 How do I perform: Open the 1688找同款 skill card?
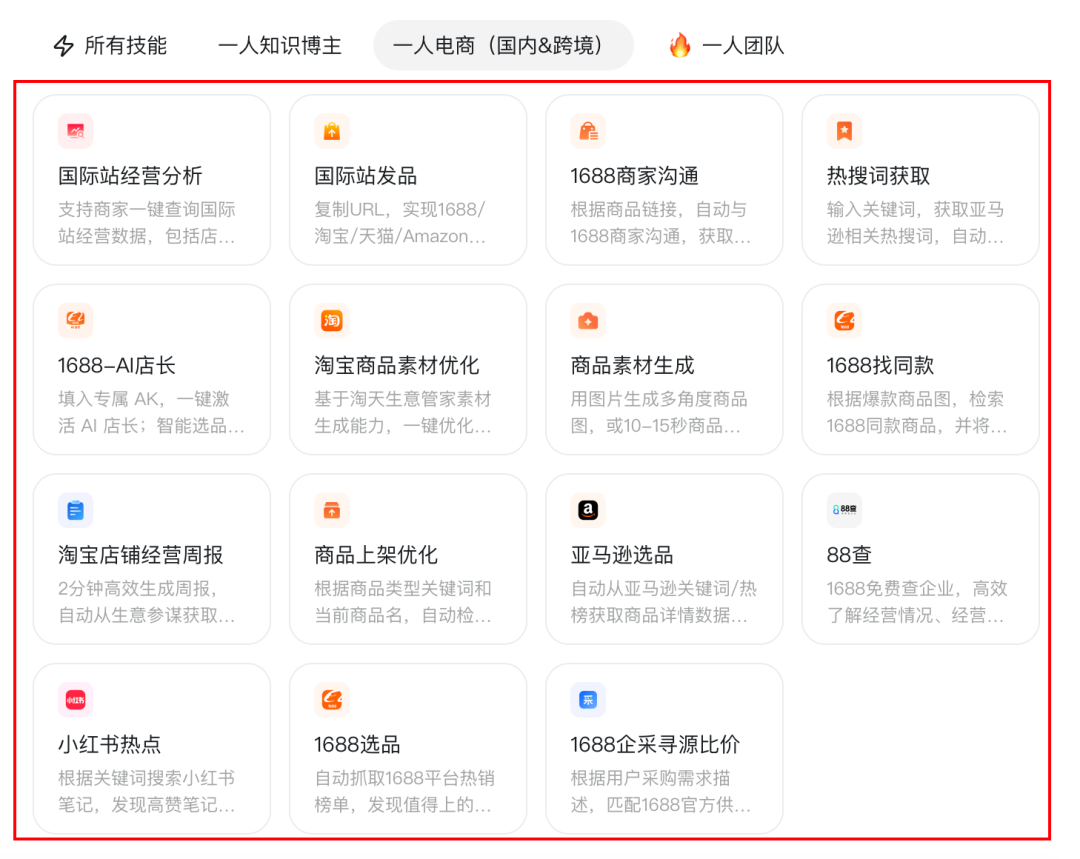pyautogui.click(x=920, y=370)
